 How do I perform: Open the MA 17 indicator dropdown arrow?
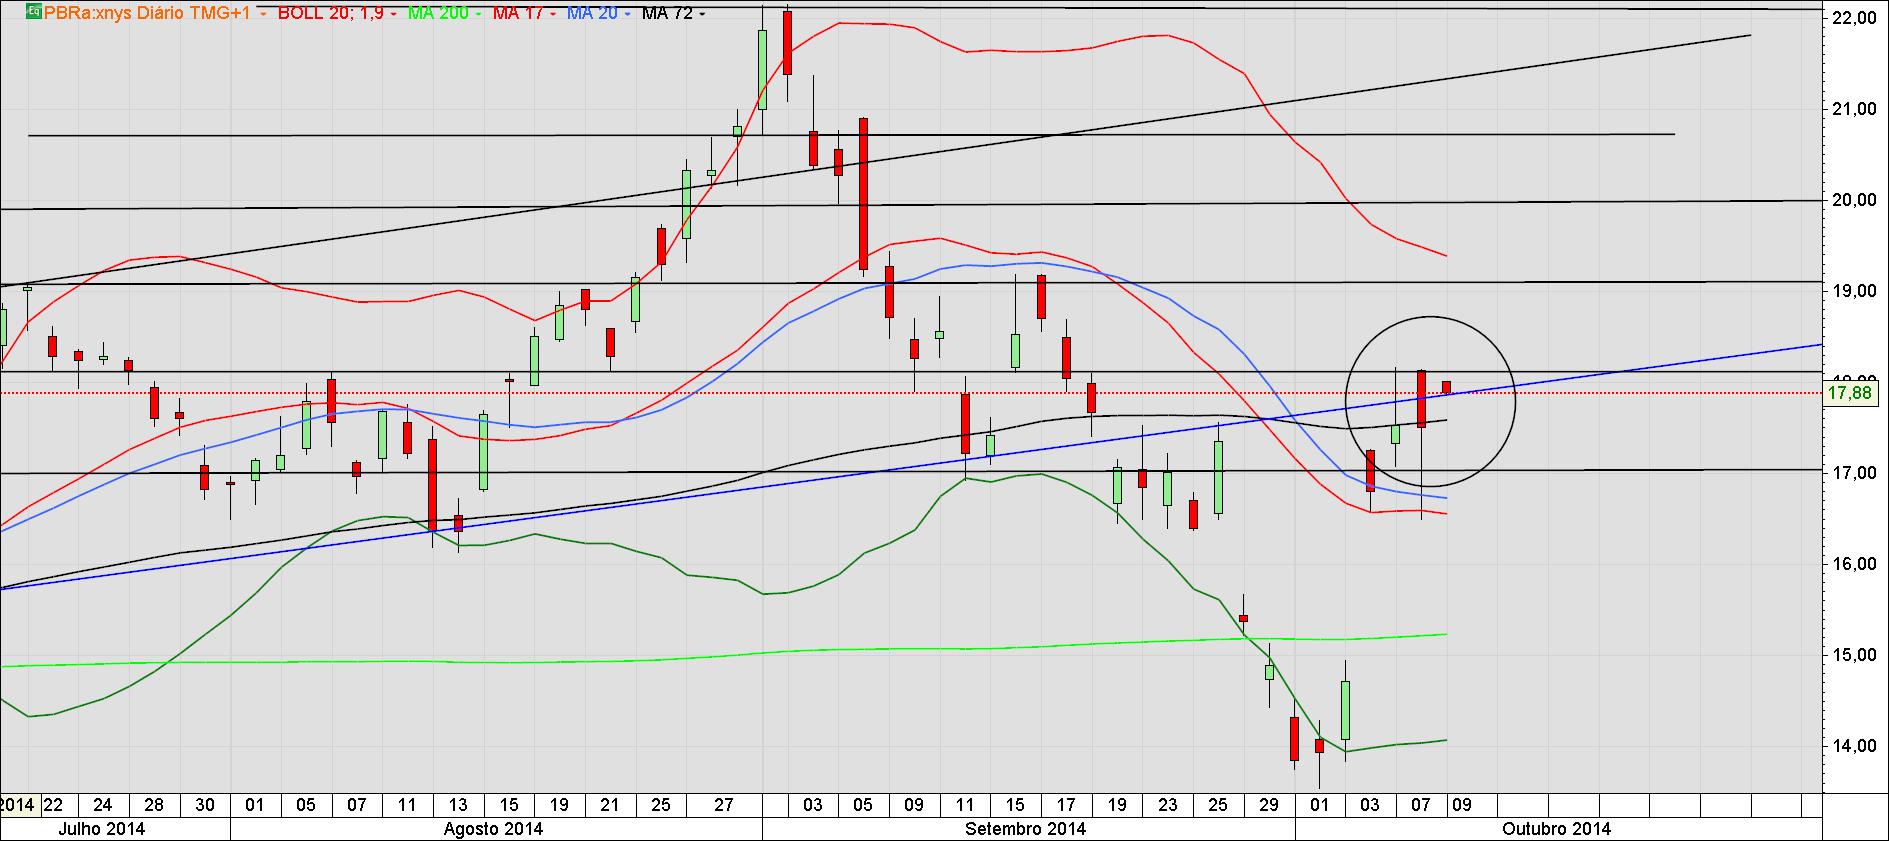click(x=553, y=14)
